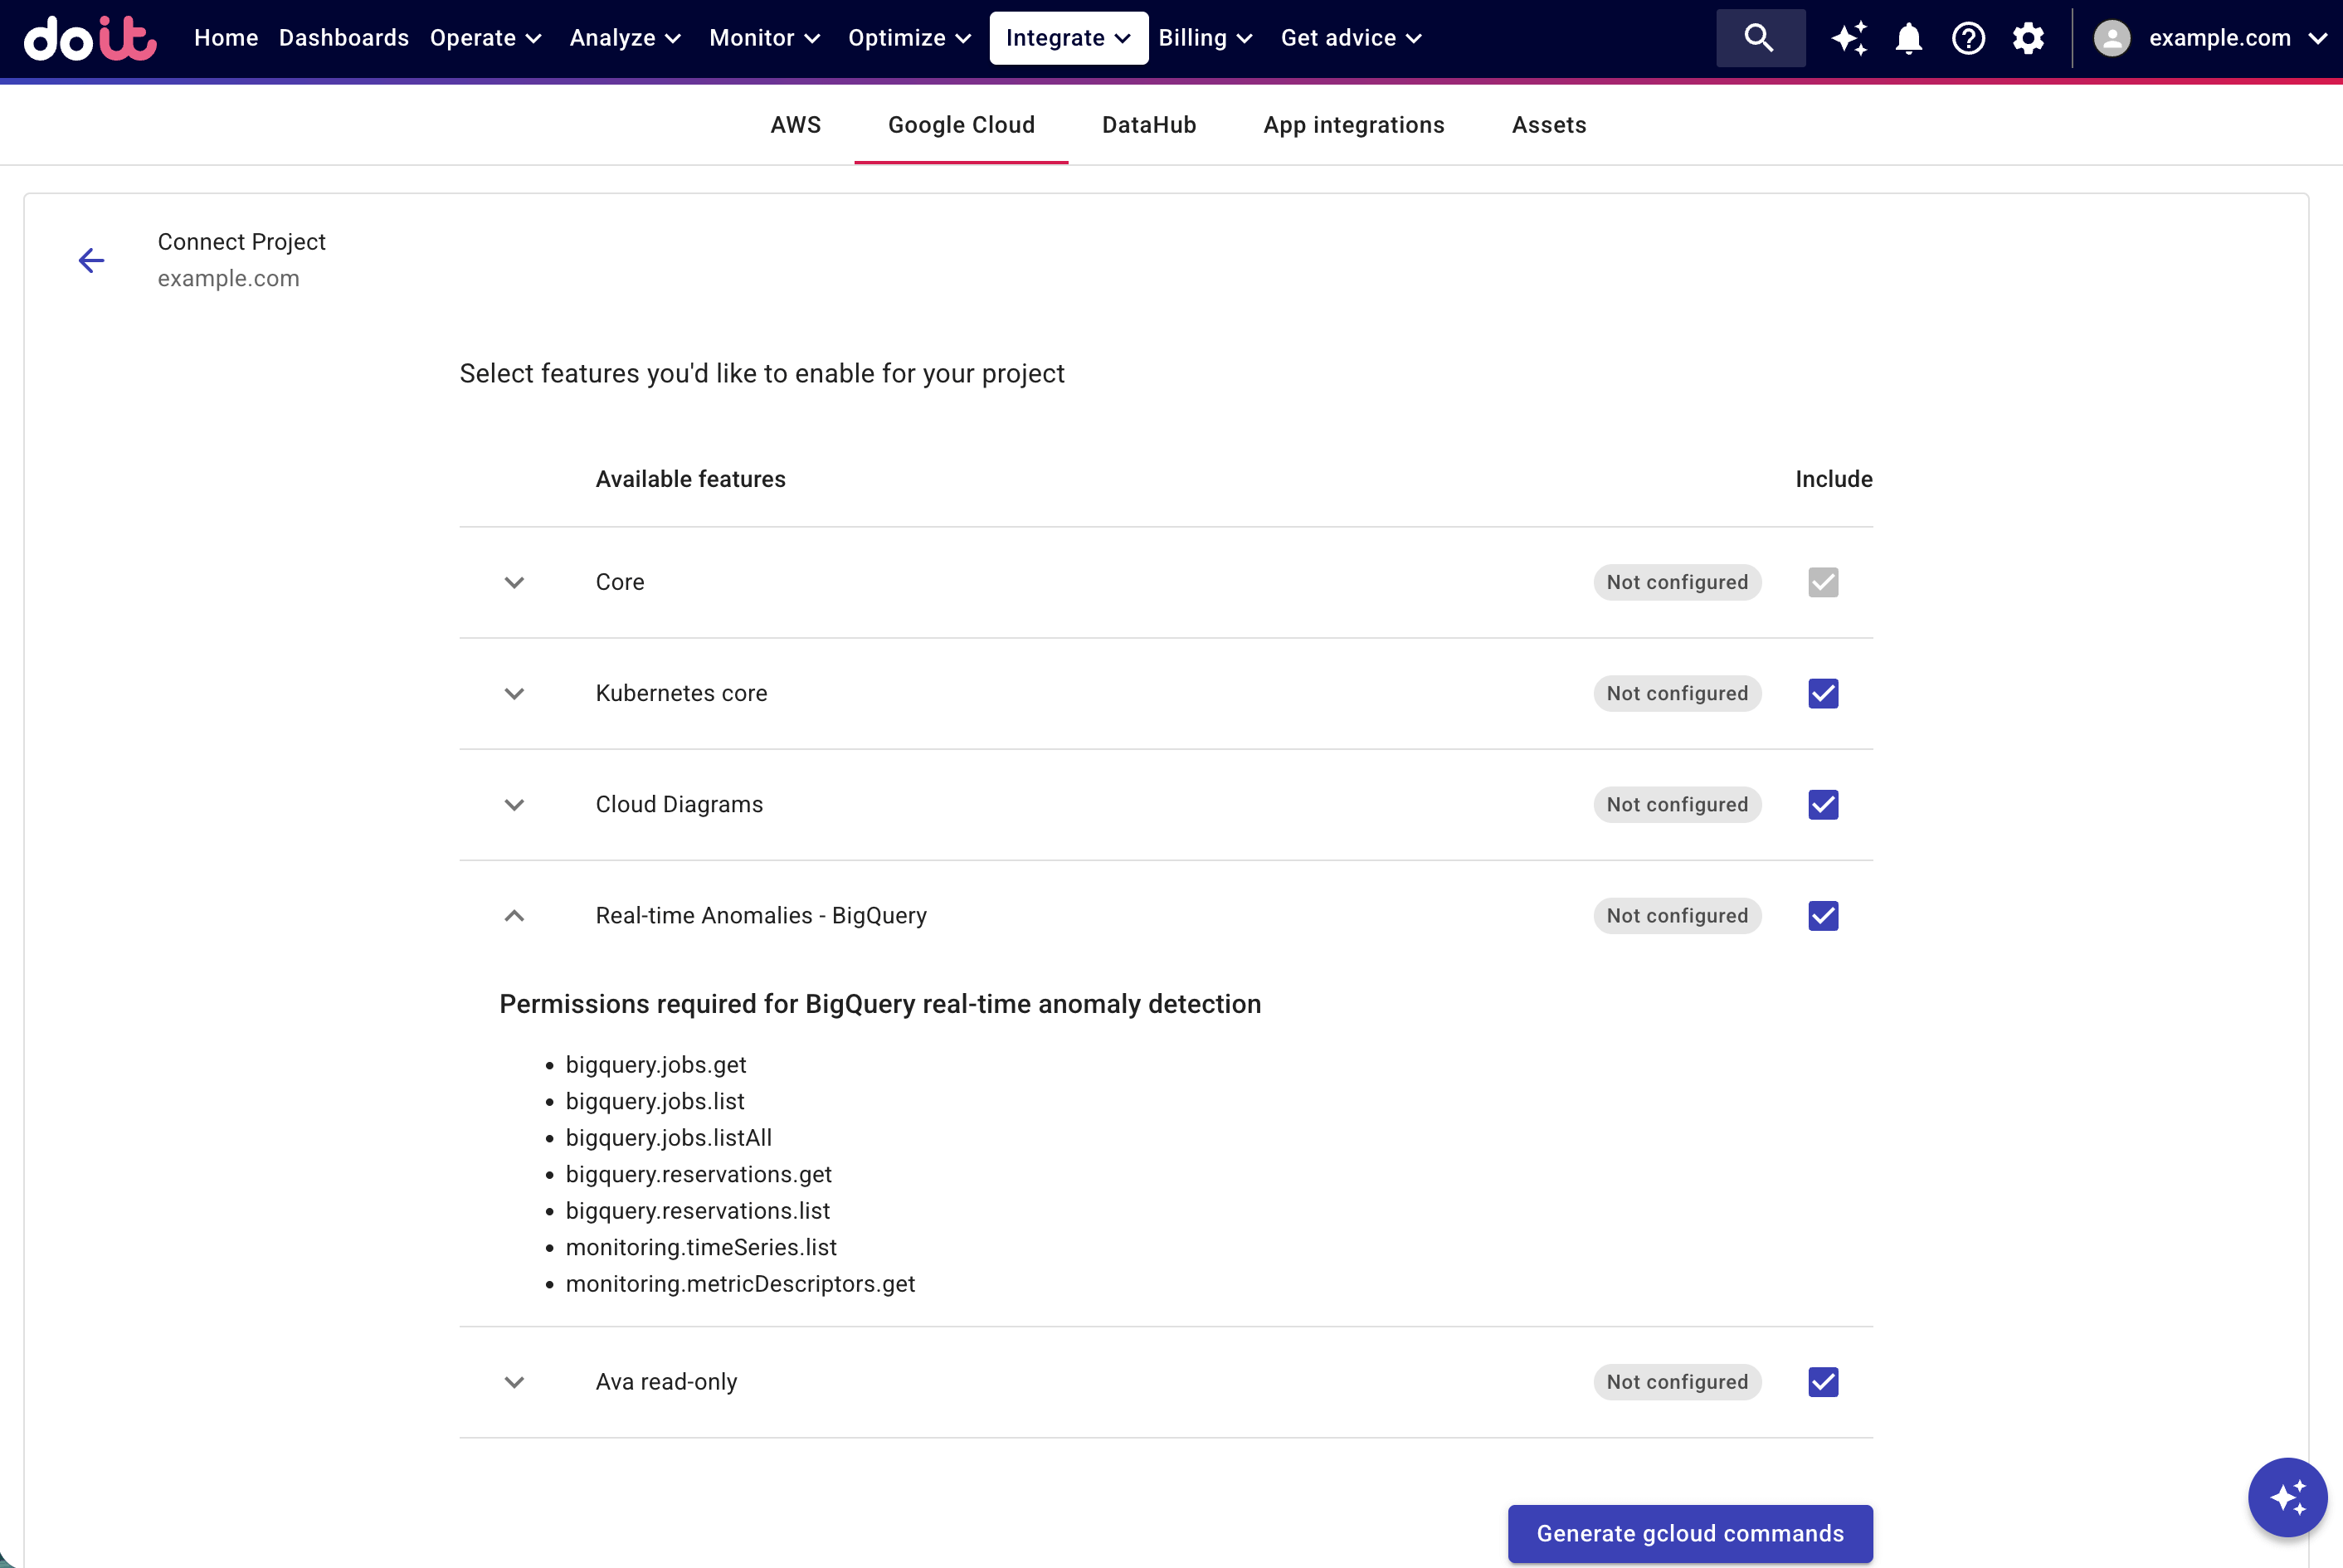Click the sparkle AI assistant icon in navbar

click(x=1848, y=37)
